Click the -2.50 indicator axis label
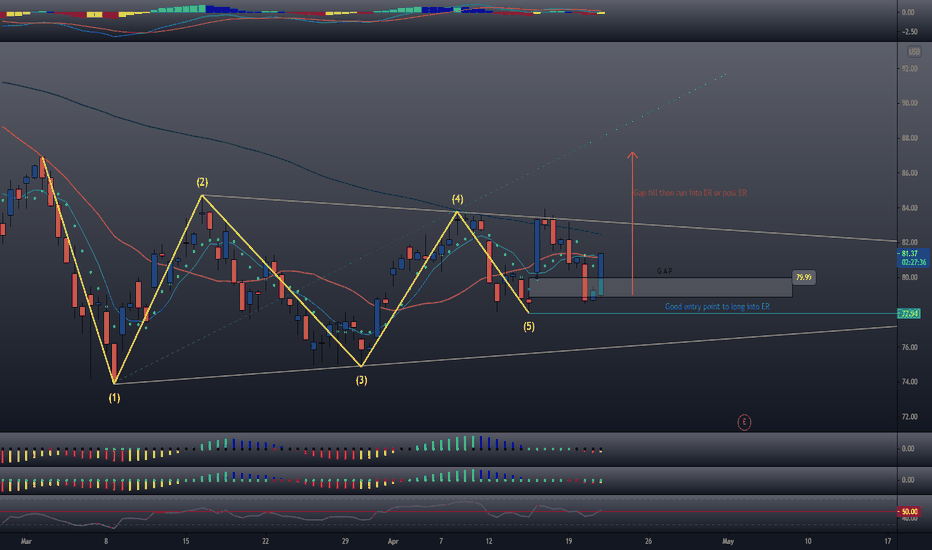This screenshot has height=550, width=932. click(909, 32)
